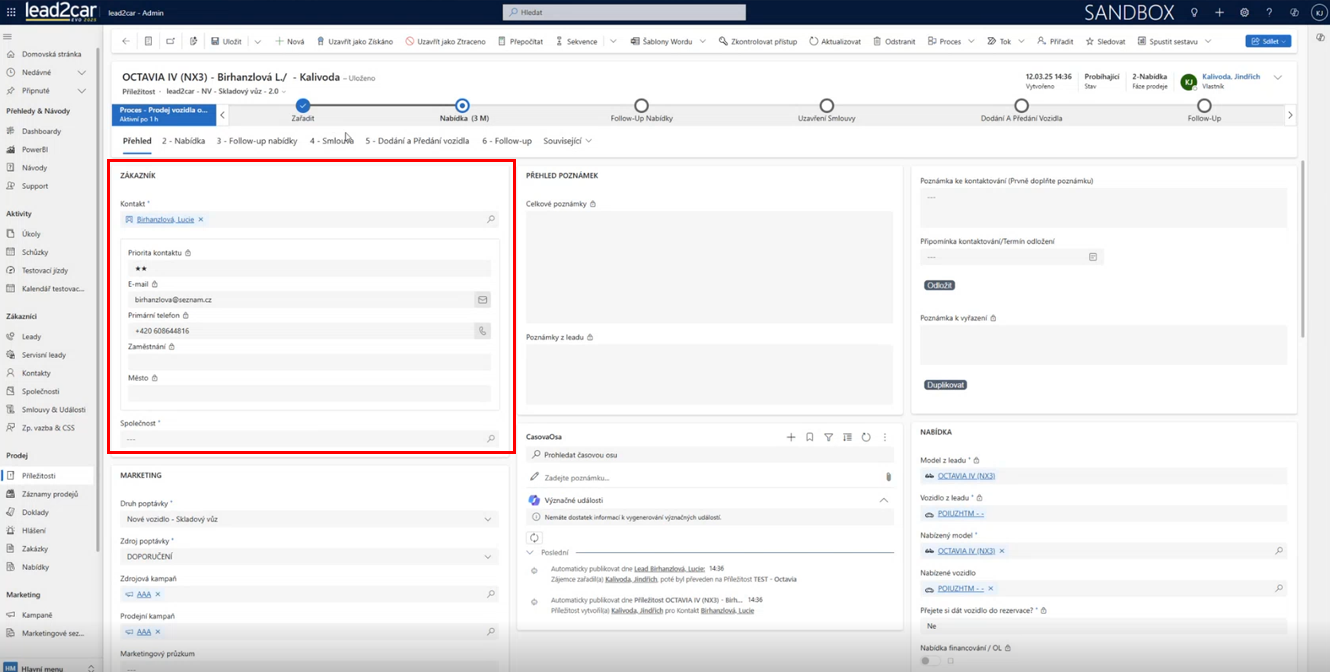Click the timeline bookmark icon

tap(810, 437)
